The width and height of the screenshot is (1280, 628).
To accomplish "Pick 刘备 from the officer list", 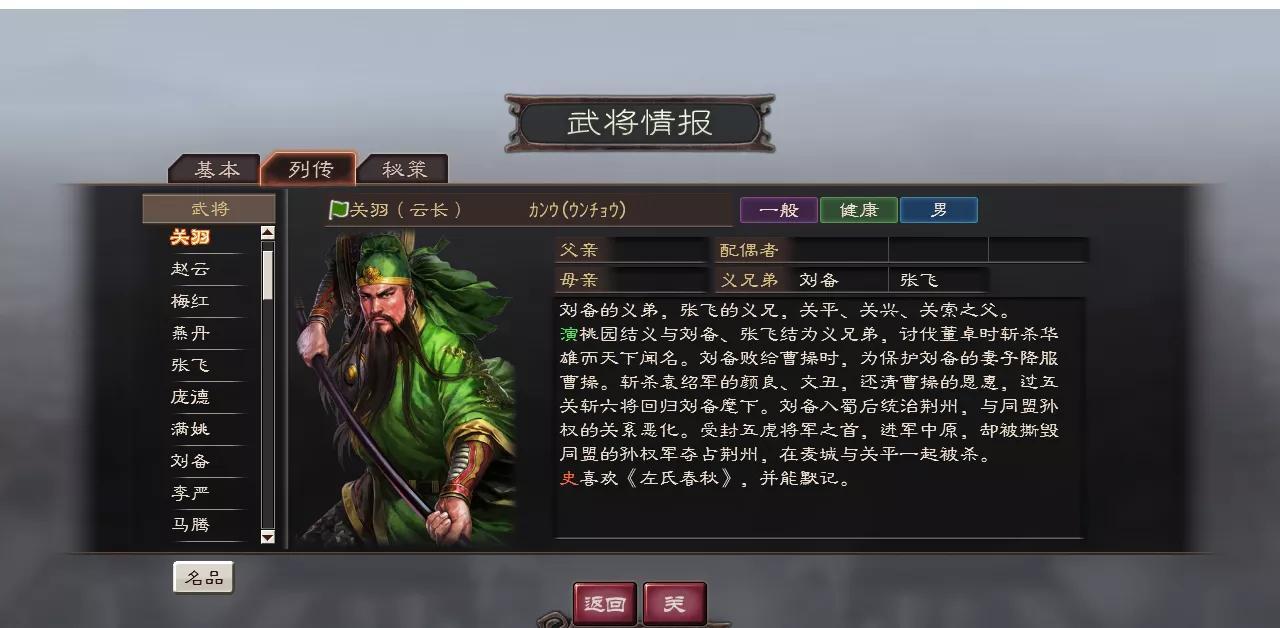I will (x=191, y=461).
